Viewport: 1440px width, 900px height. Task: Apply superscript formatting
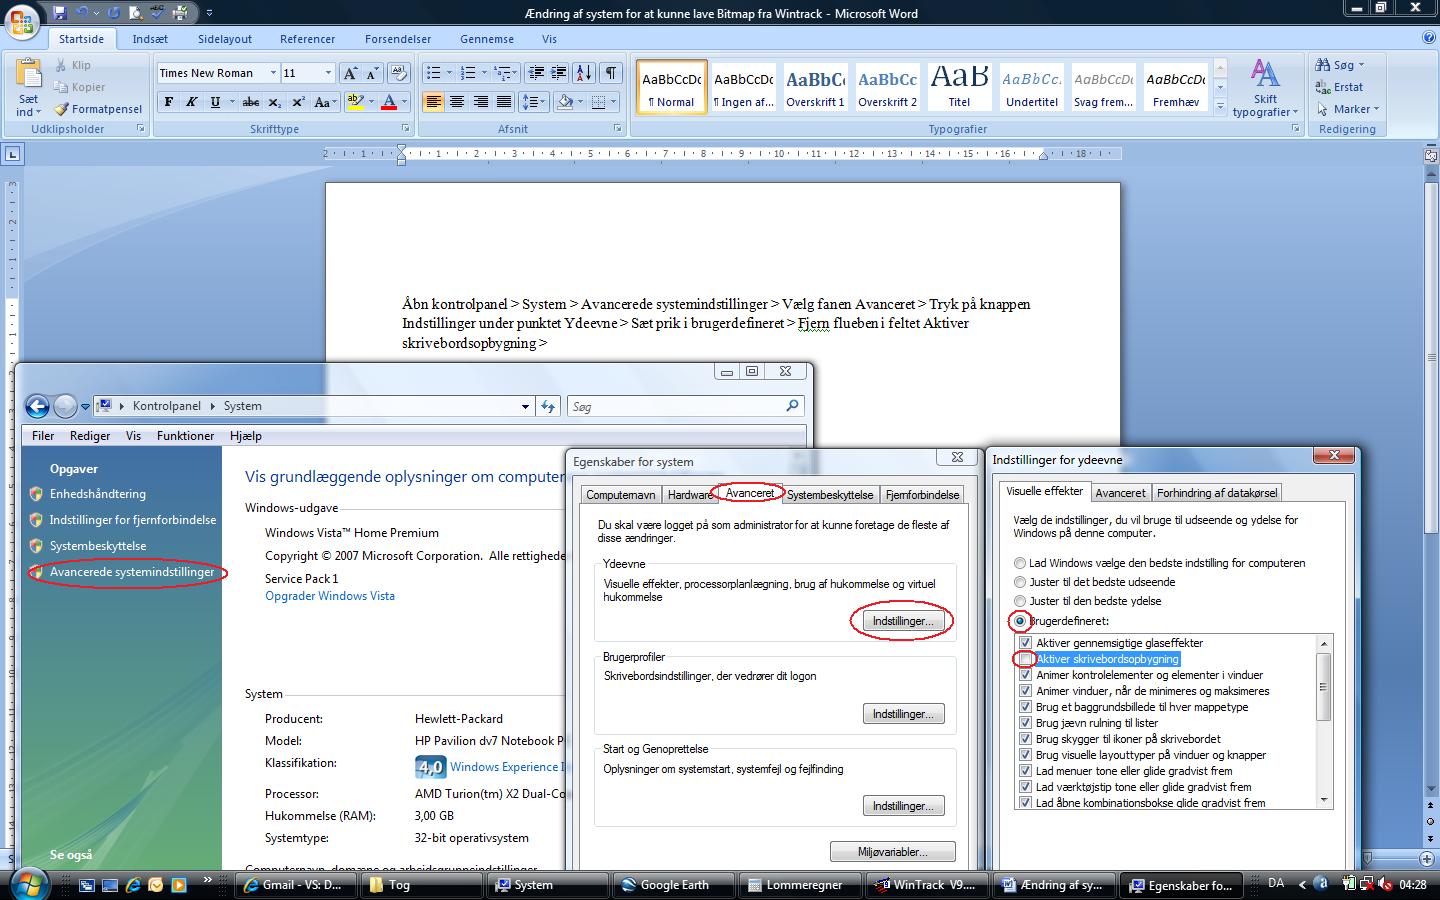[298, 102]
